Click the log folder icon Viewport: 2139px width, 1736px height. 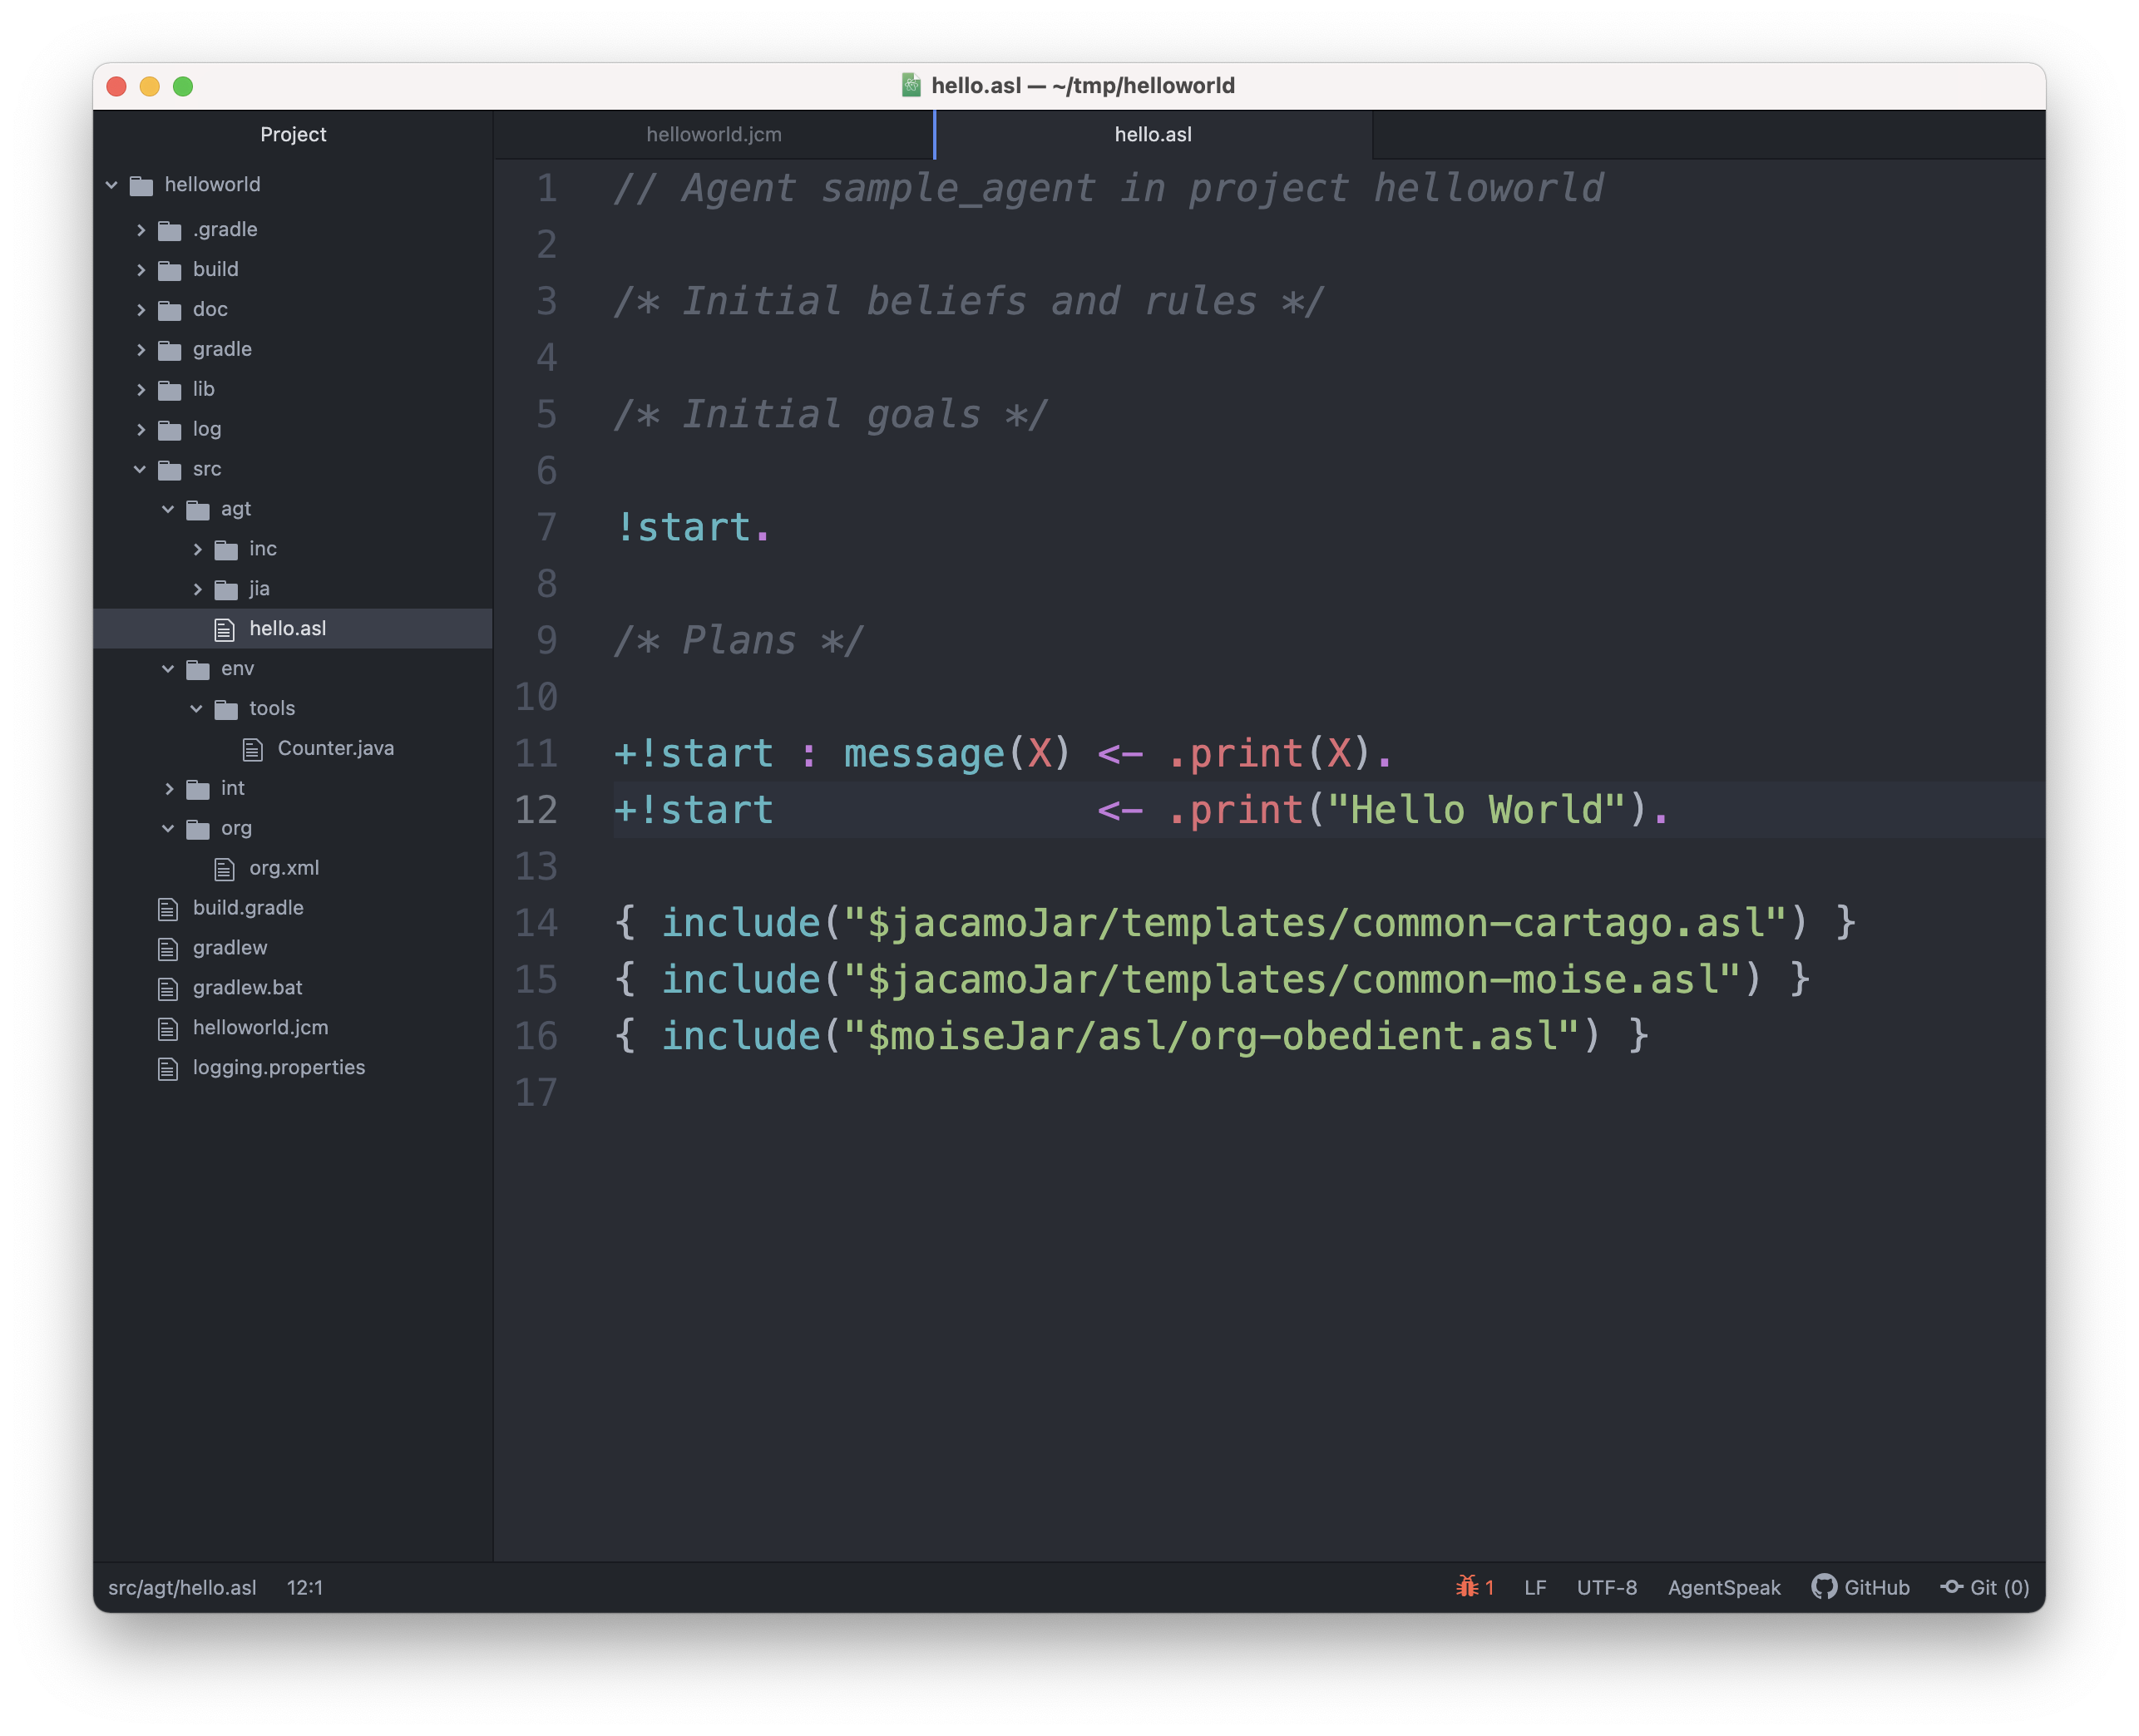(x=170, y=430)
